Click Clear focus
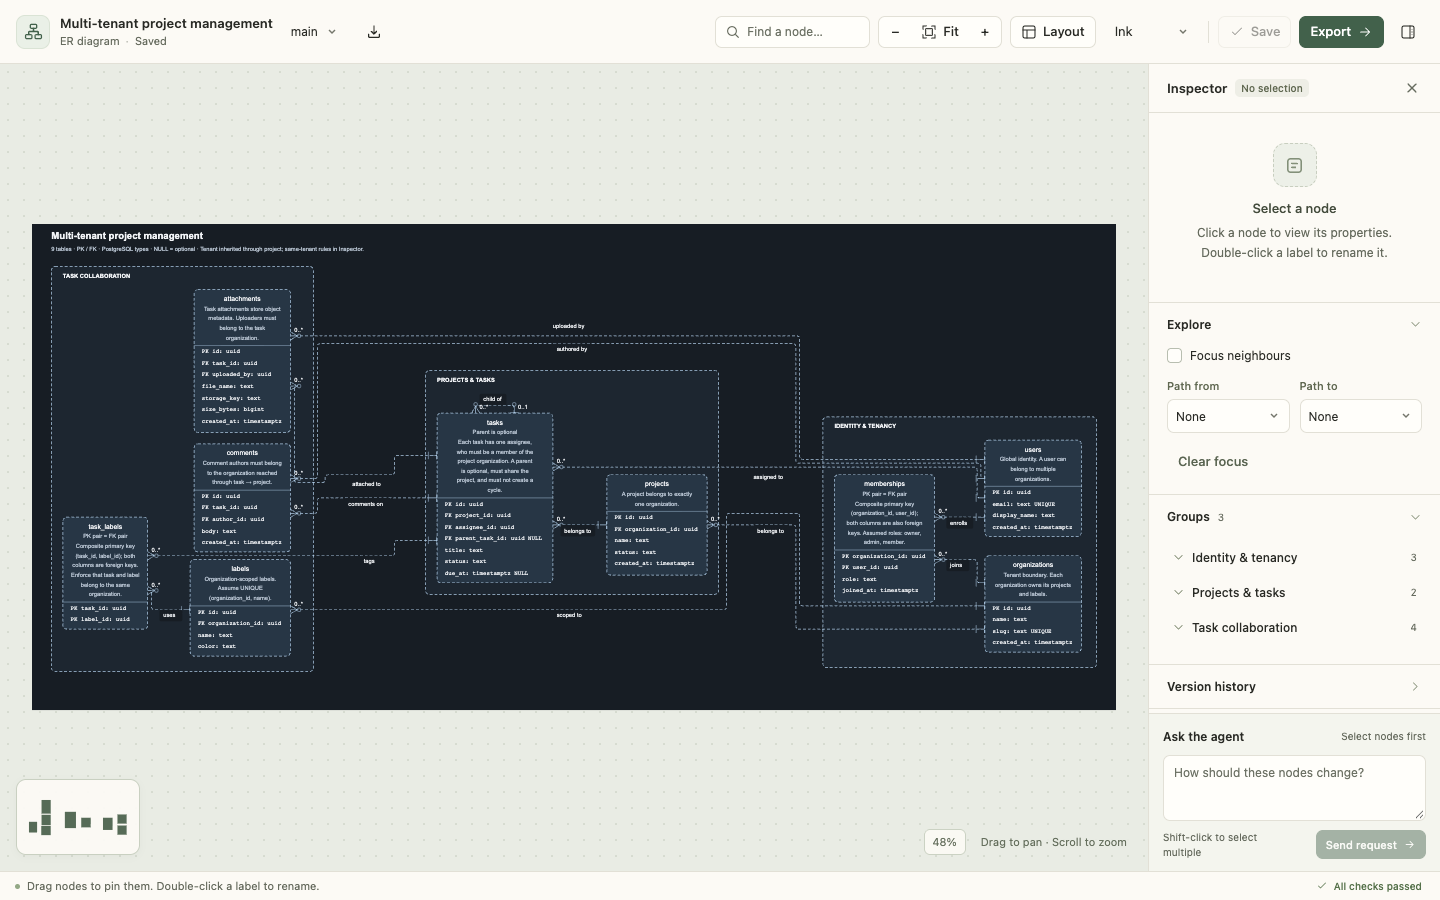This screenshot has width=1440, height=900. (x=1213, y=462)
